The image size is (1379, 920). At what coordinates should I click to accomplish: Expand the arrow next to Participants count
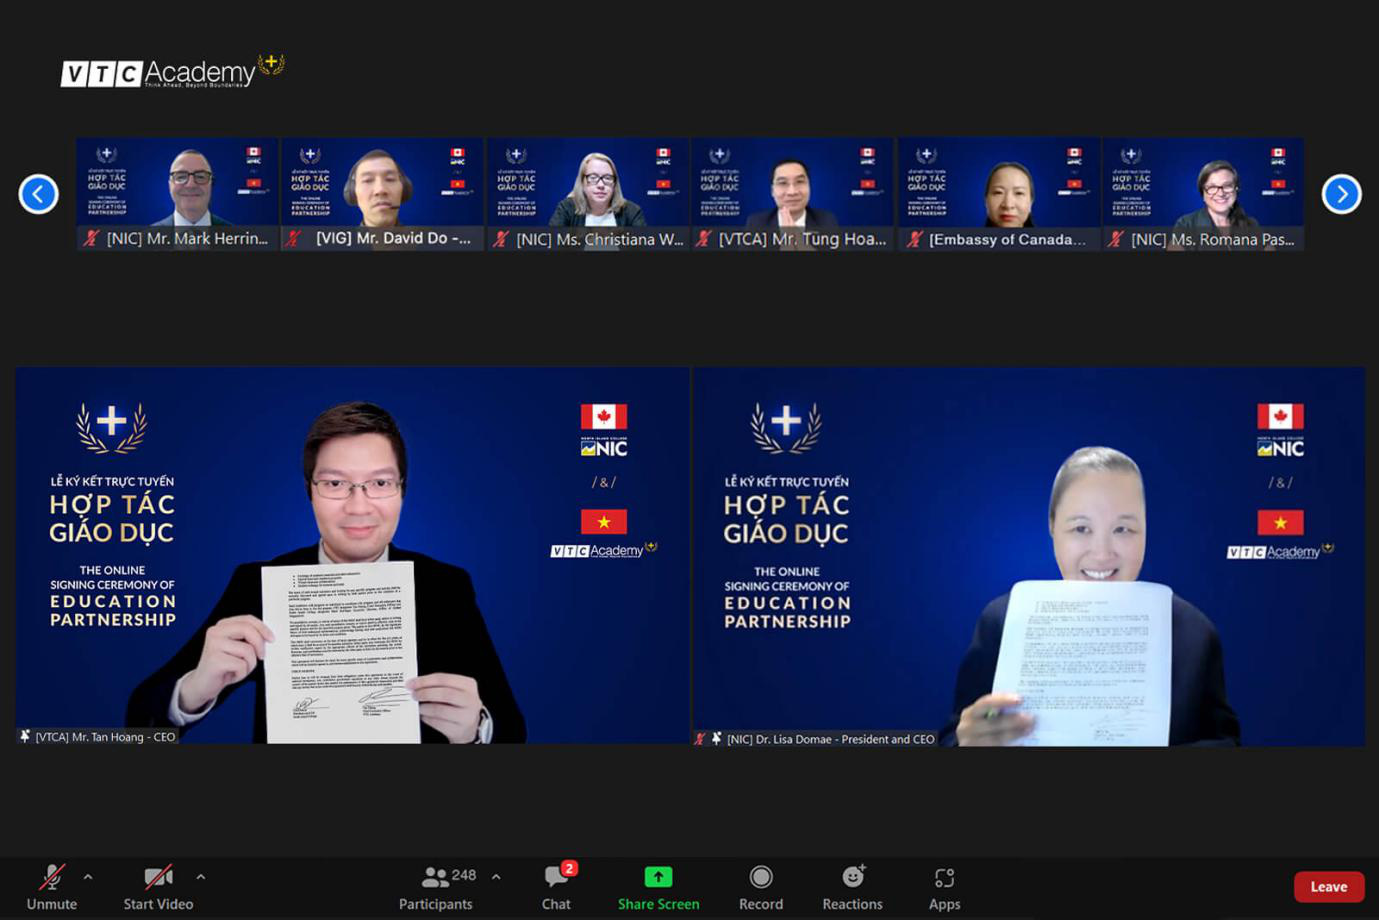pos(496,877)
